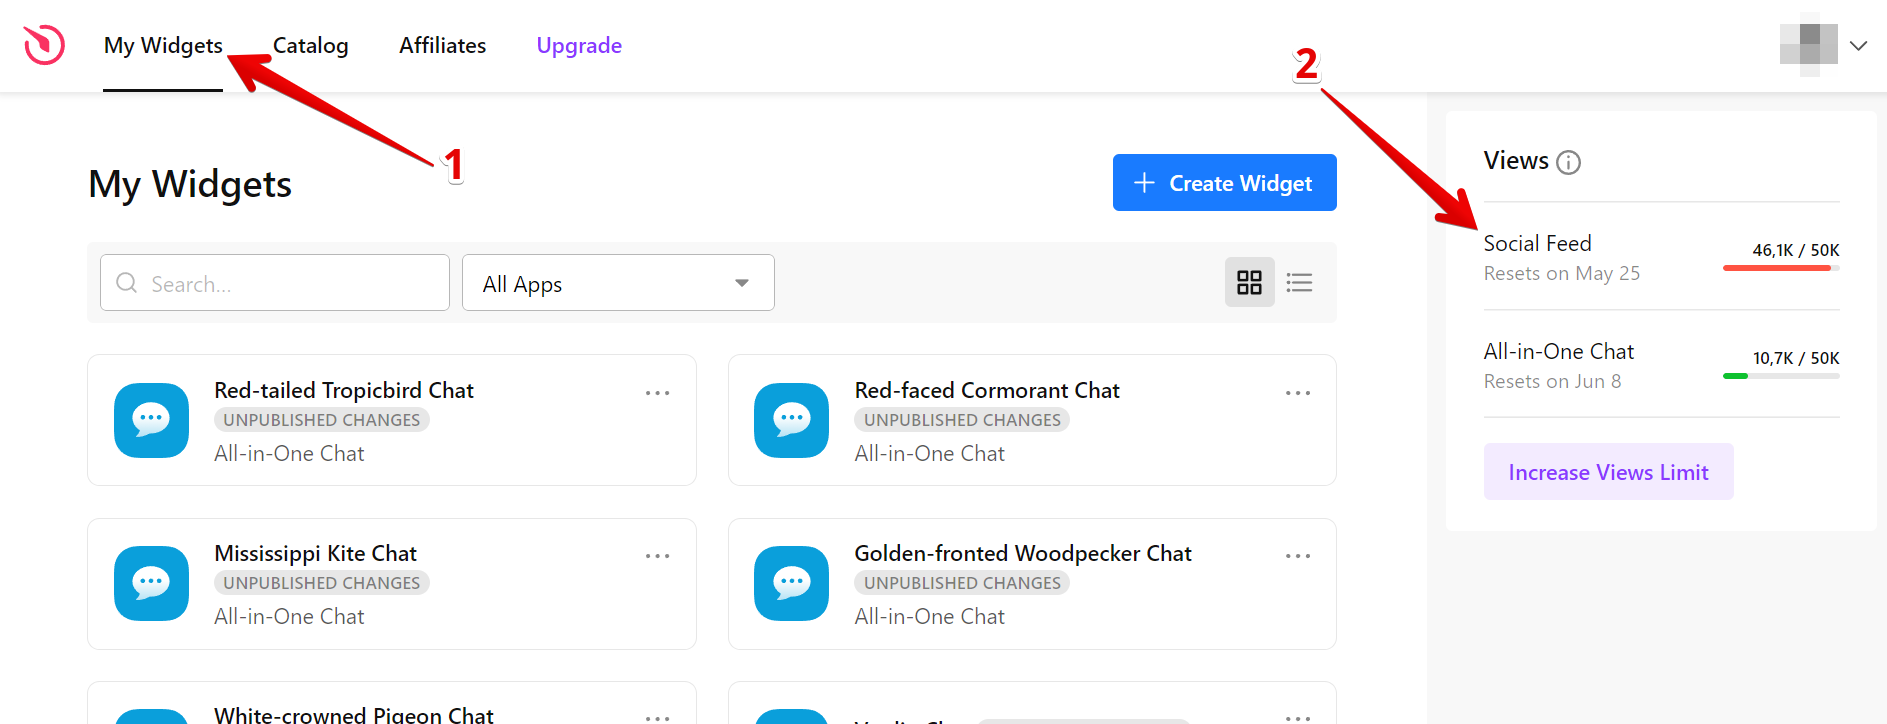
Task: Focus the widget Search field
Action: coord(275,283)
